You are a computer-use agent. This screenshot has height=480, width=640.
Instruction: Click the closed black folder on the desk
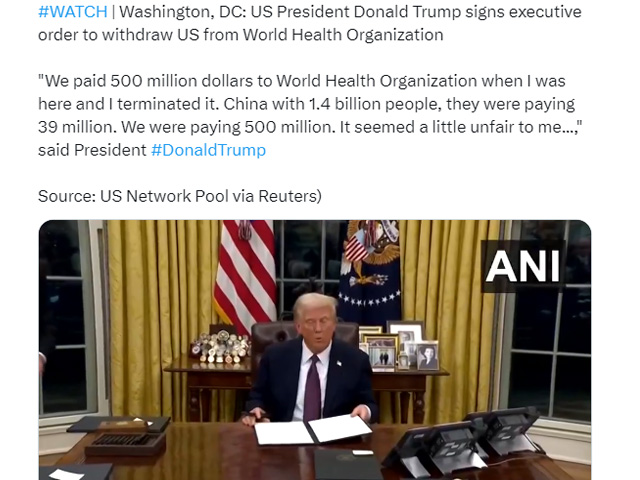[x=347, y=464]
